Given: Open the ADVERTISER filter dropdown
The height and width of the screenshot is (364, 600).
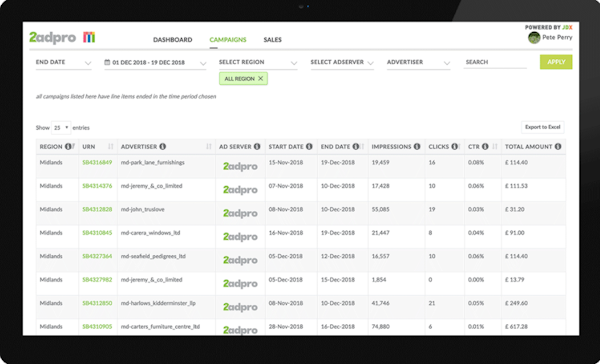Looking at the screenshot, I should (x=419, y=62).
